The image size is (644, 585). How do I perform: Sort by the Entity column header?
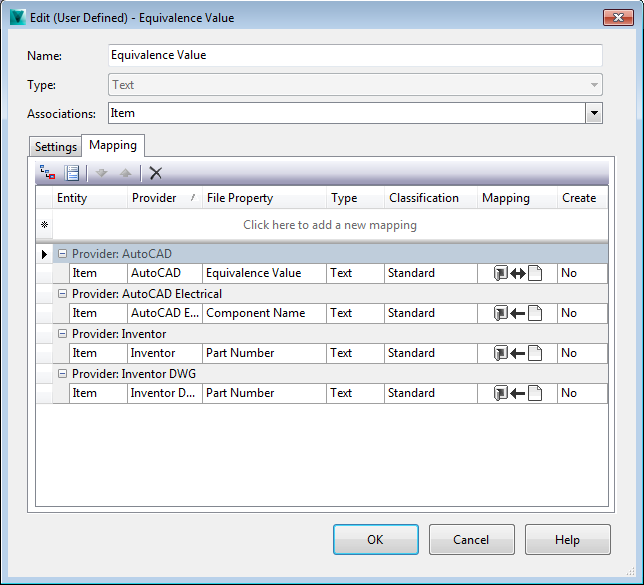coord(90,198)
